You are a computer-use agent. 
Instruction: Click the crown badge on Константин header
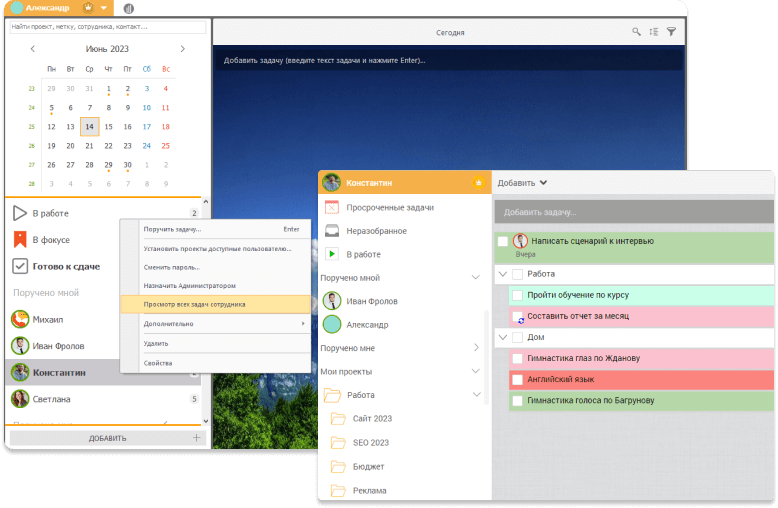[x=478, y=183]
